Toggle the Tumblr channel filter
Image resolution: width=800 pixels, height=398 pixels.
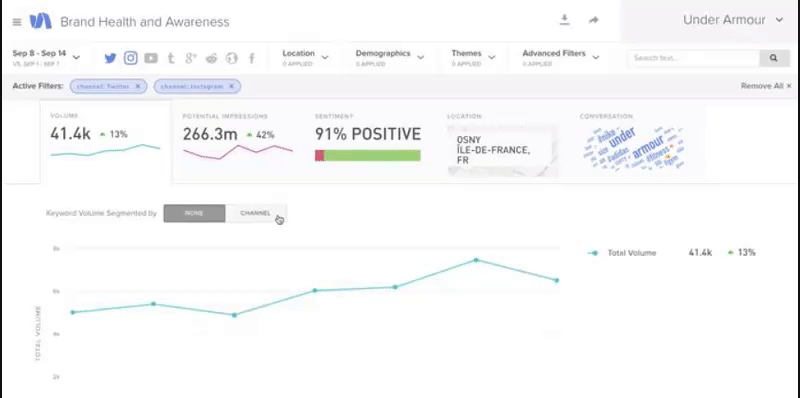click(171, 58)
